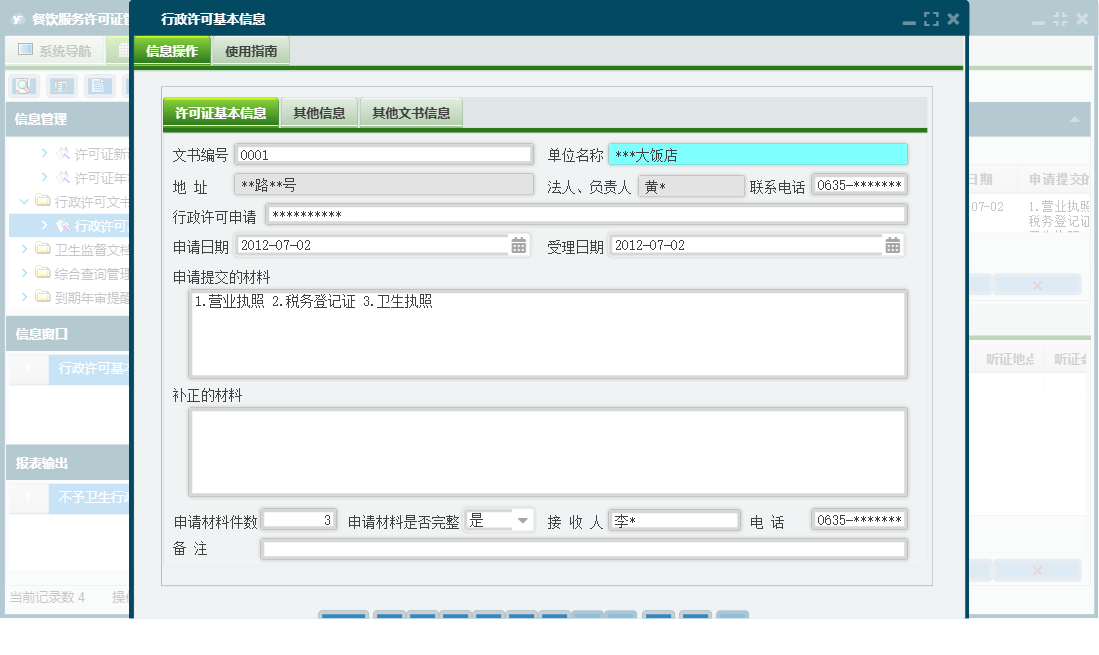Expand the 卫生监督文档 folder
The height and width of the screenshot is (655, 1099).
(24, 246)
